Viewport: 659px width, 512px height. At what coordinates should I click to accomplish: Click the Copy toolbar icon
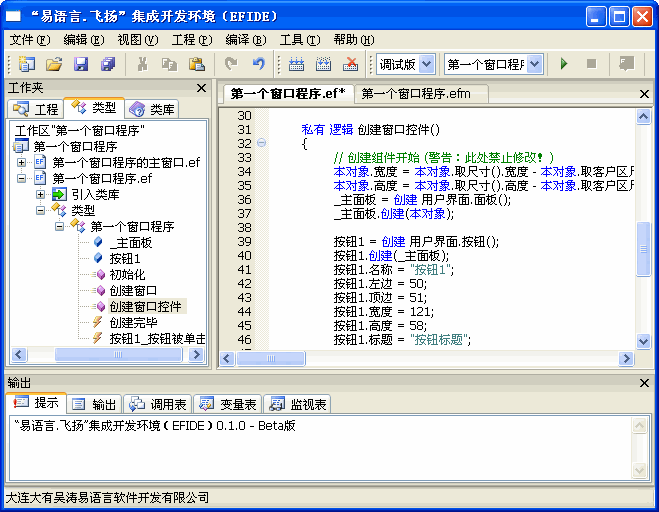(169, 64)
